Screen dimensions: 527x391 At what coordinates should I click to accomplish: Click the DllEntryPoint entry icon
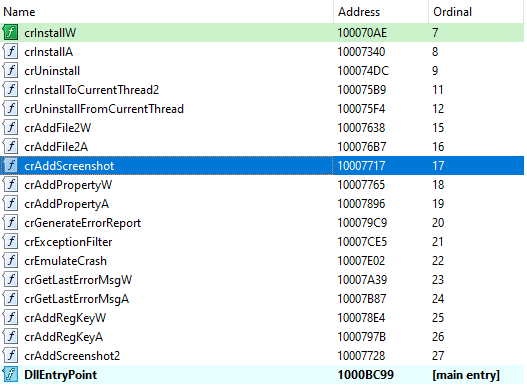10,375
